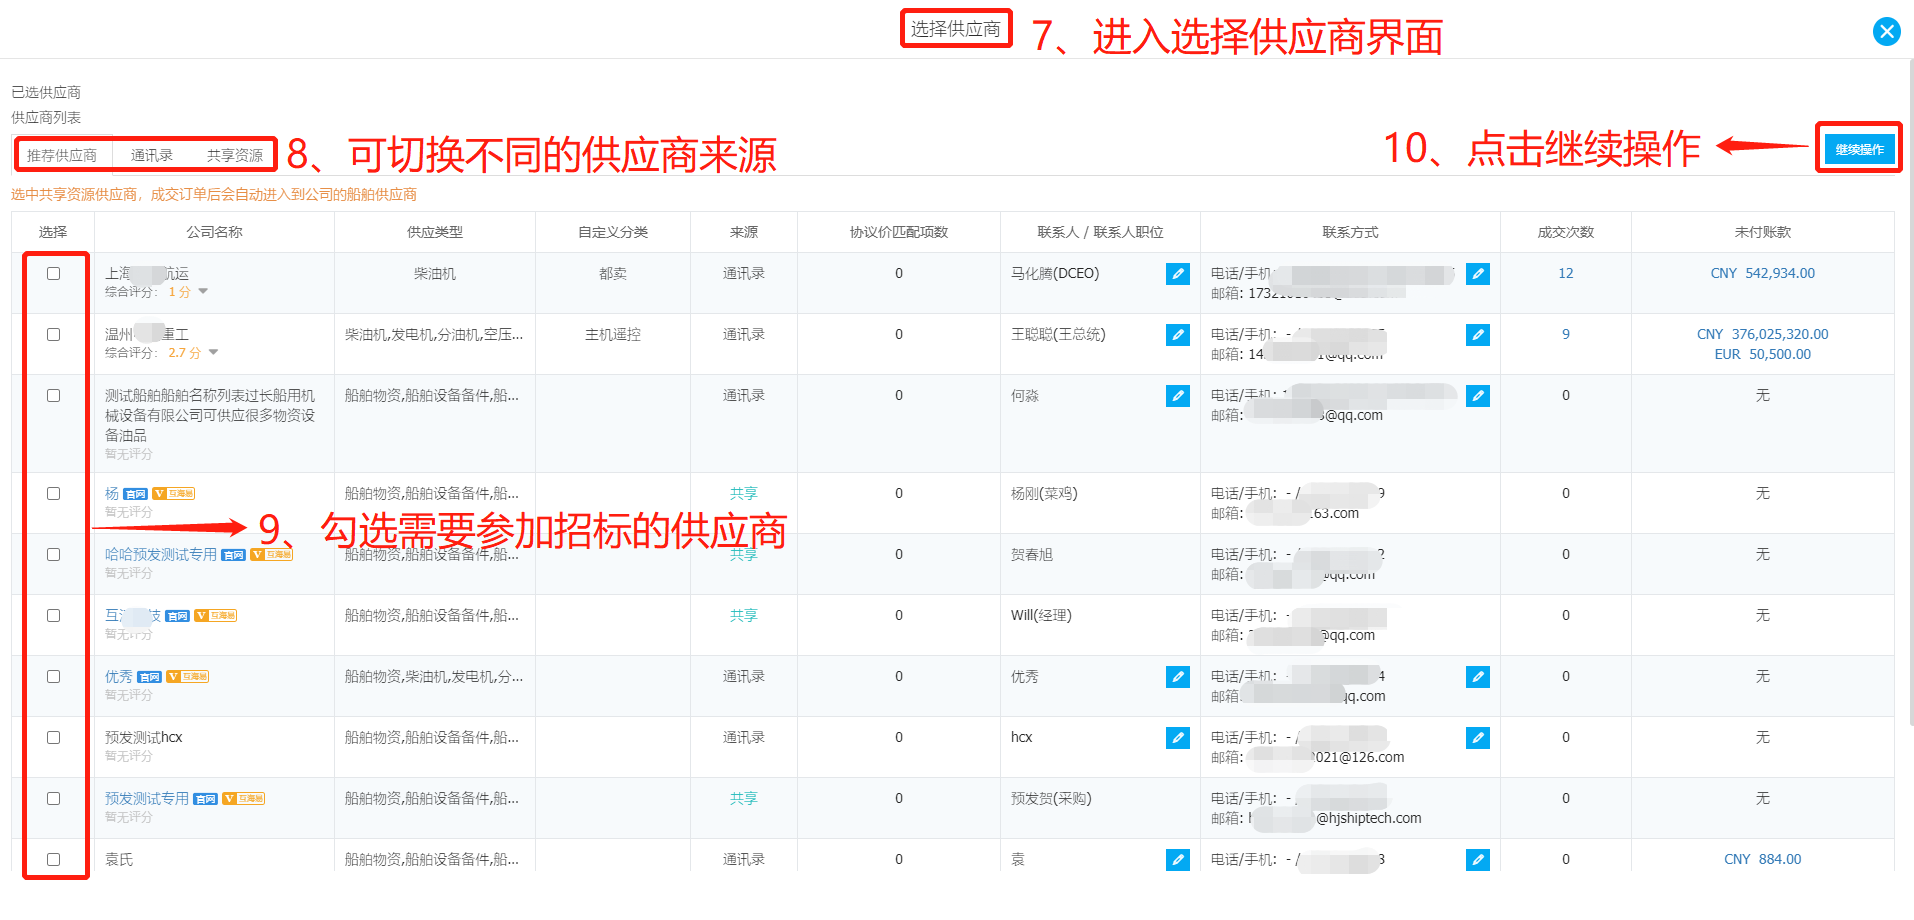Open unpaid amount CNY 542,934.00
Viewport: 1914px width, 920px height.
tap(1762, 274)
